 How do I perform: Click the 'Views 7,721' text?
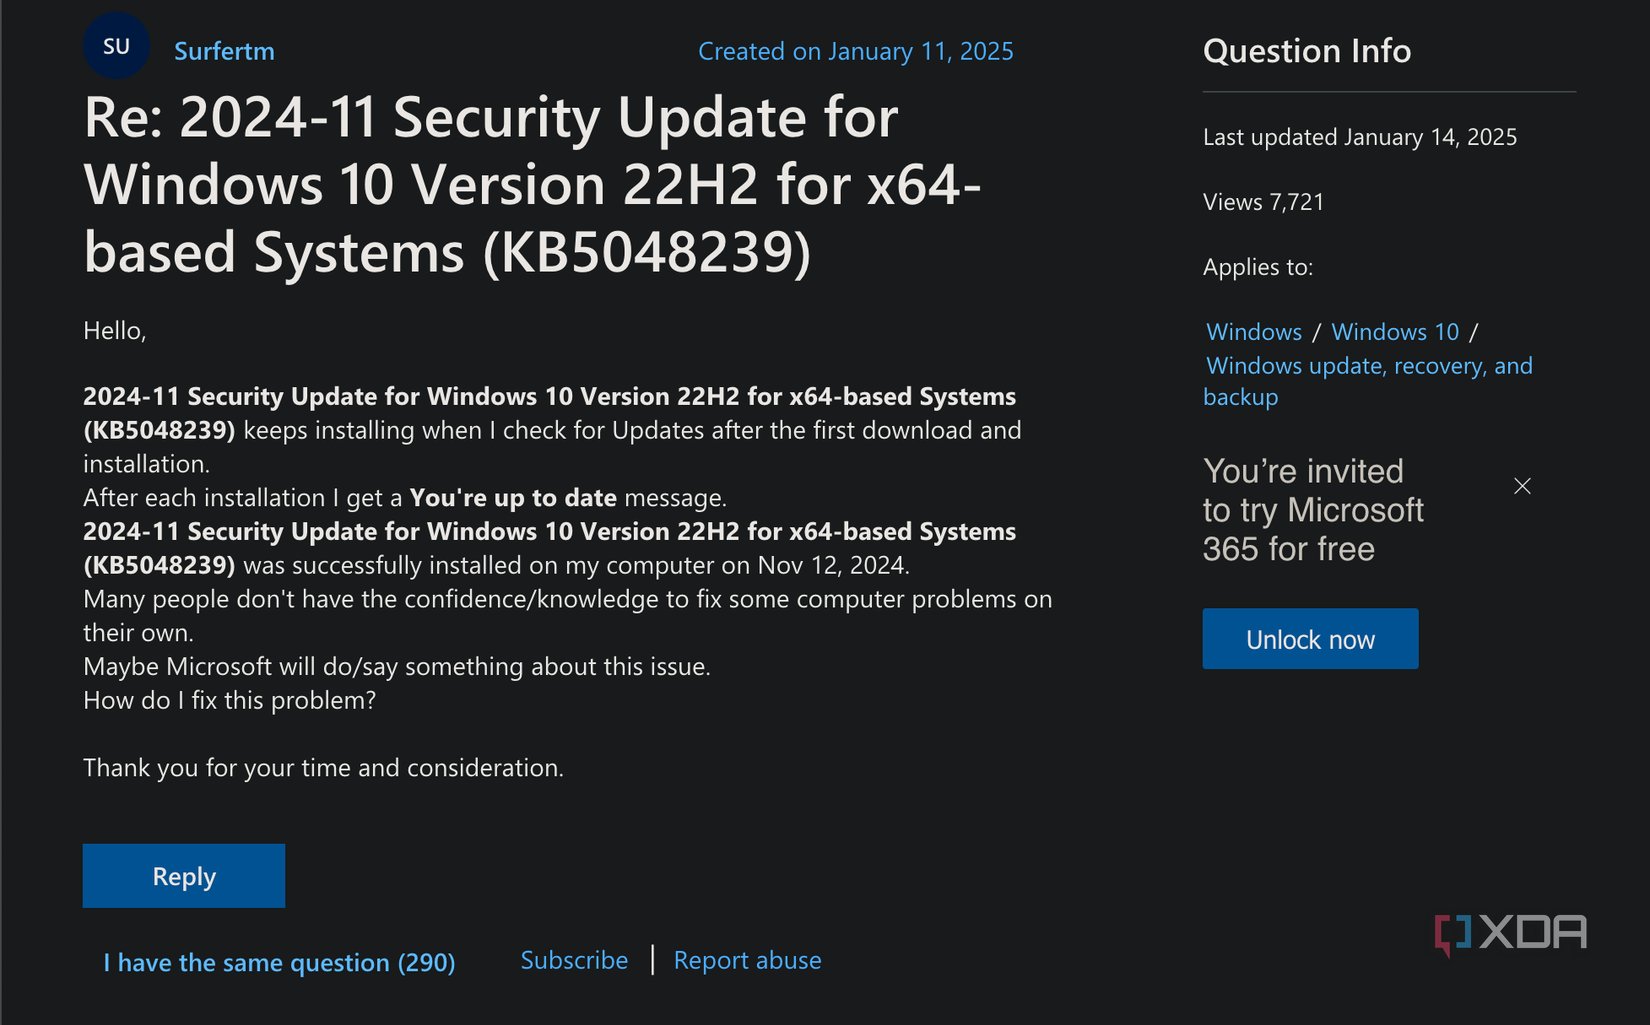tap(1263, 202)
